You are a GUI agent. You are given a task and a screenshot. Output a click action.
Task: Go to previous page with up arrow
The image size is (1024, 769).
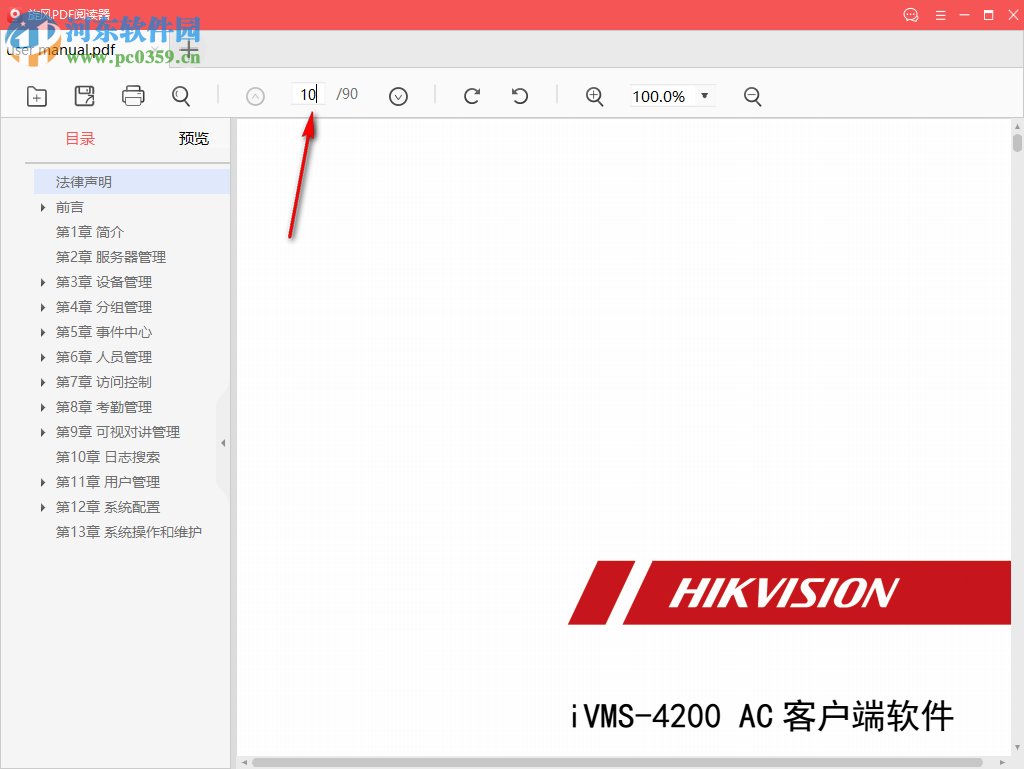coord(255,97)
